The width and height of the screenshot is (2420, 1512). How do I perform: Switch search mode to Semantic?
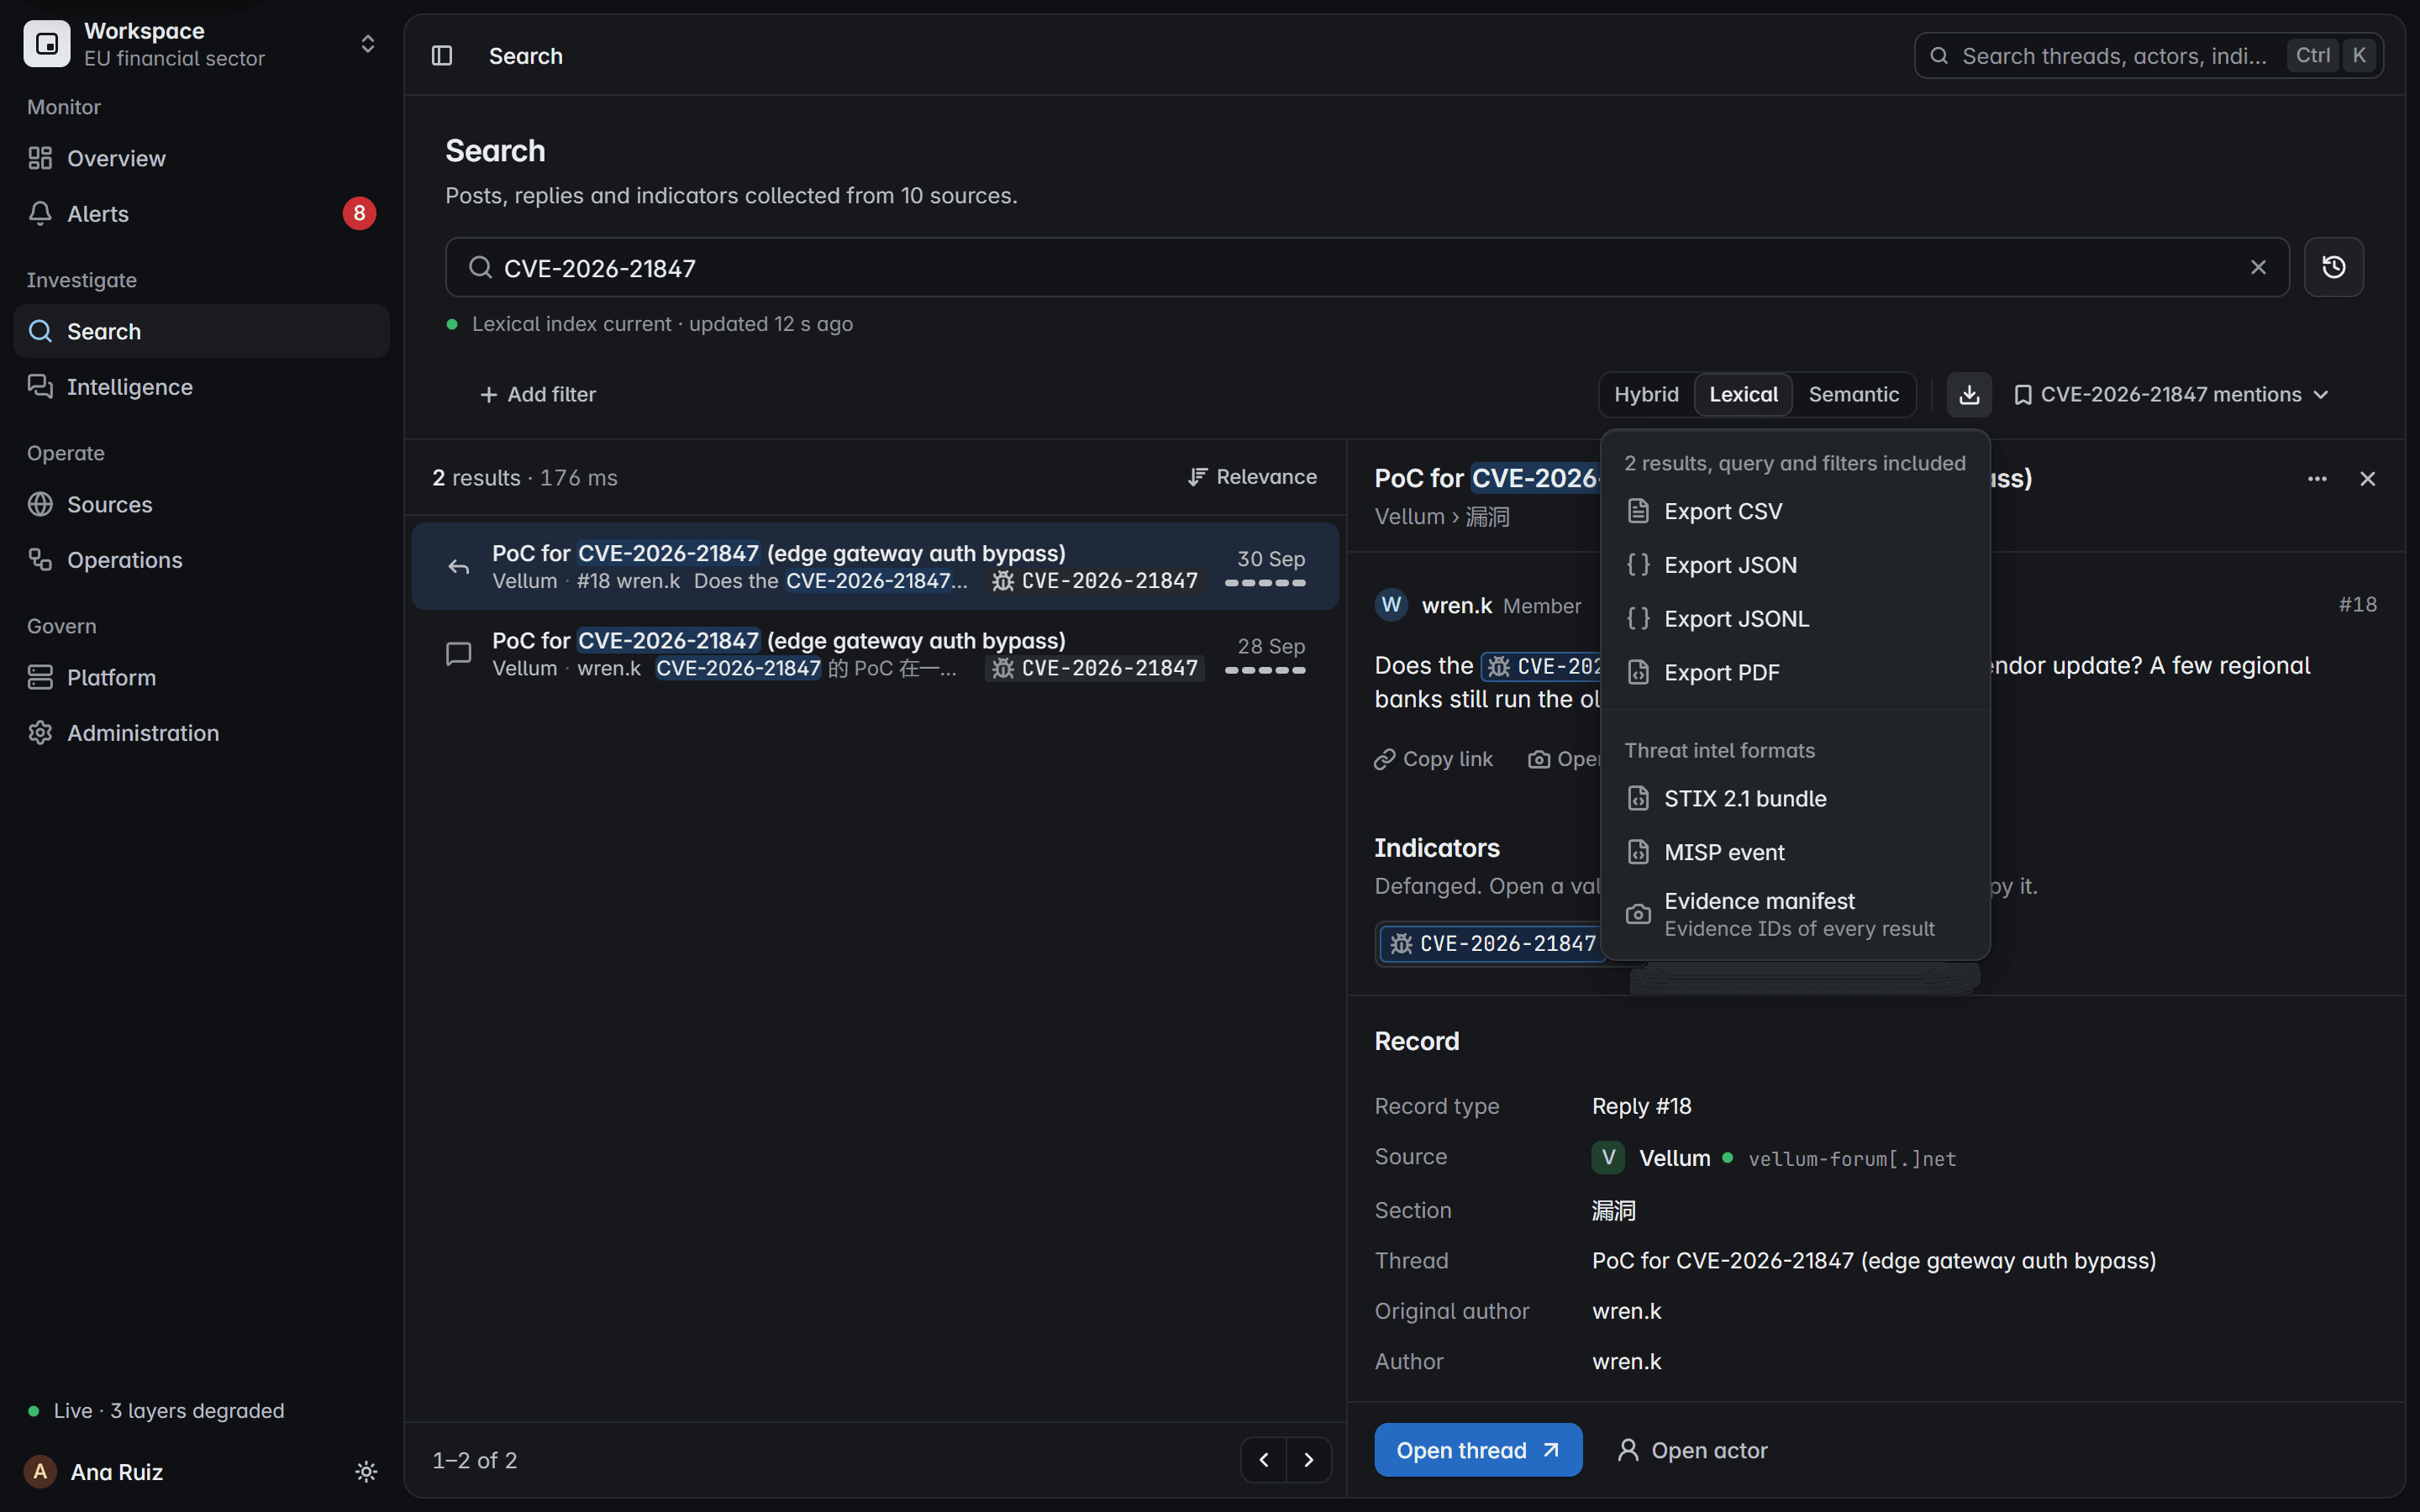[1853, 395]
